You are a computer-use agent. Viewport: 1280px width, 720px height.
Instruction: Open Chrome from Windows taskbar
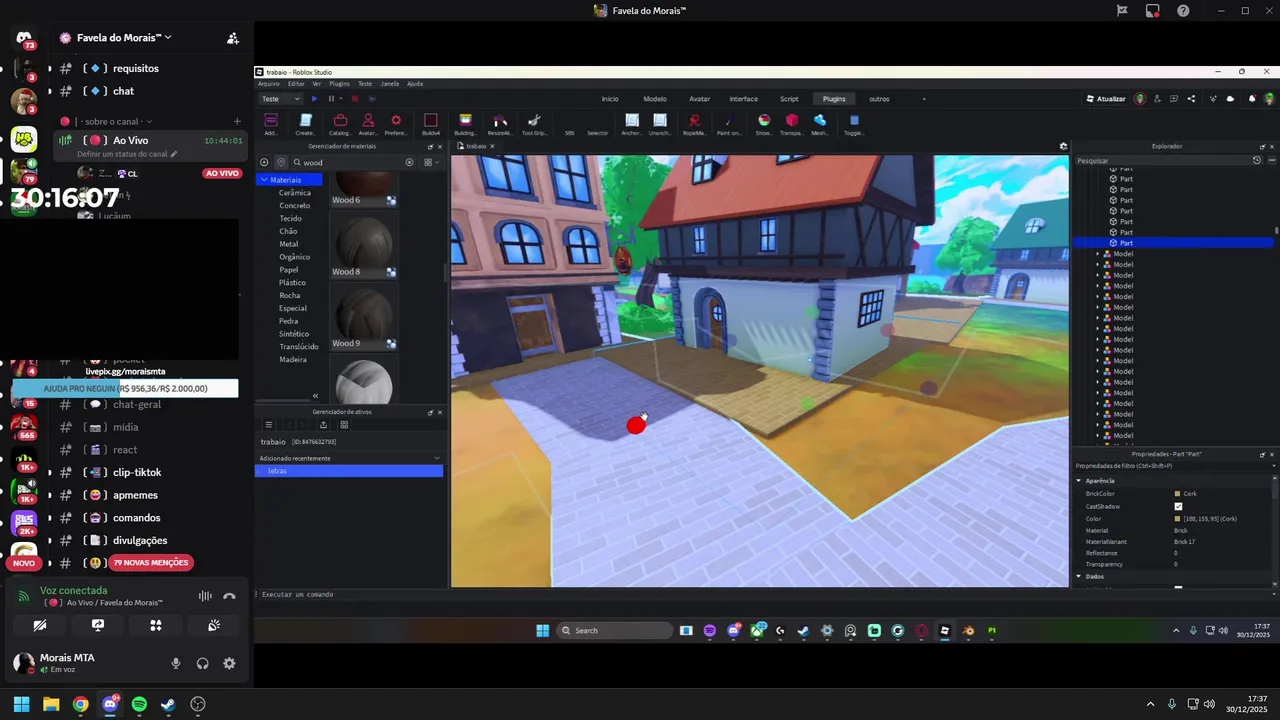click(80, 704)
